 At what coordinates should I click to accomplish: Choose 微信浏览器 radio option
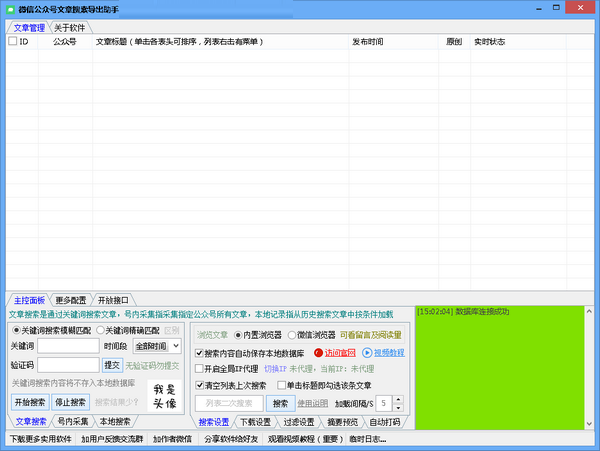[292, 336]
